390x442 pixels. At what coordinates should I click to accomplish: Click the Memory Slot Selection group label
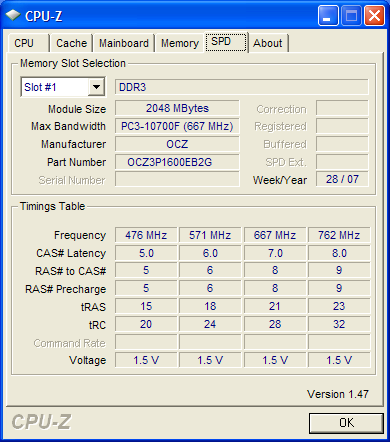click(x=73, y=63)
